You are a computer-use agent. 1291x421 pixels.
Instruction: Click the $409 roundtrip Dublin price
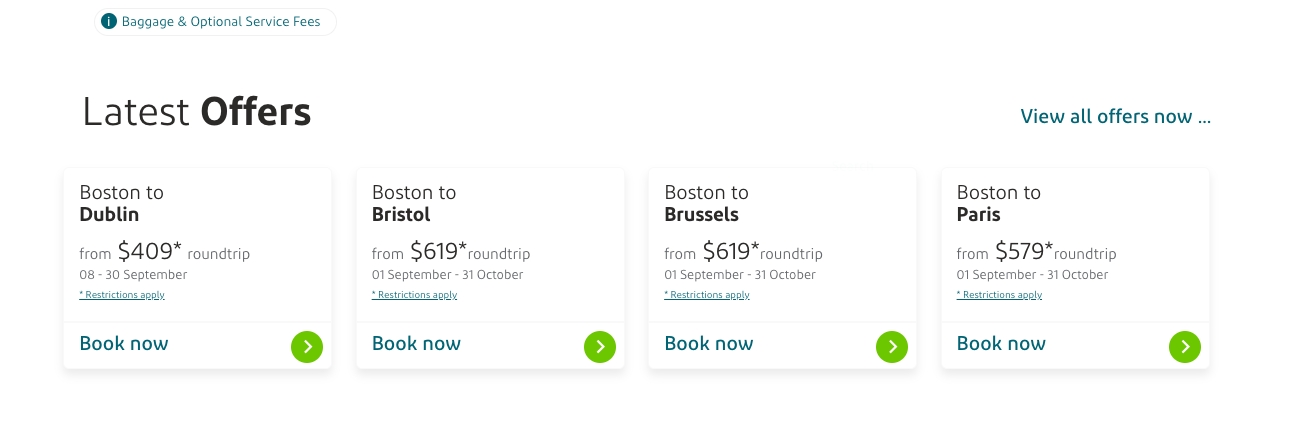(x=165, y=252)
